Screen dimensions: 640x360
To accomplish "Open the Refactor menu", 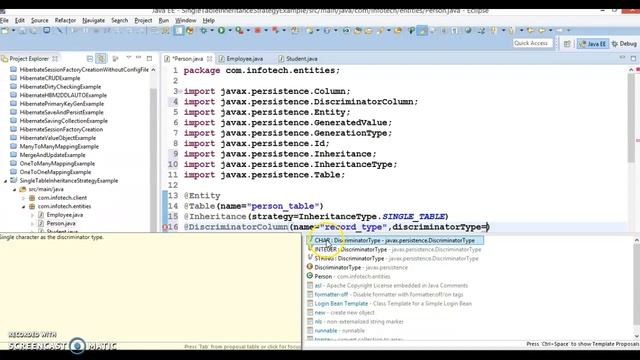I will click(65, 20).
